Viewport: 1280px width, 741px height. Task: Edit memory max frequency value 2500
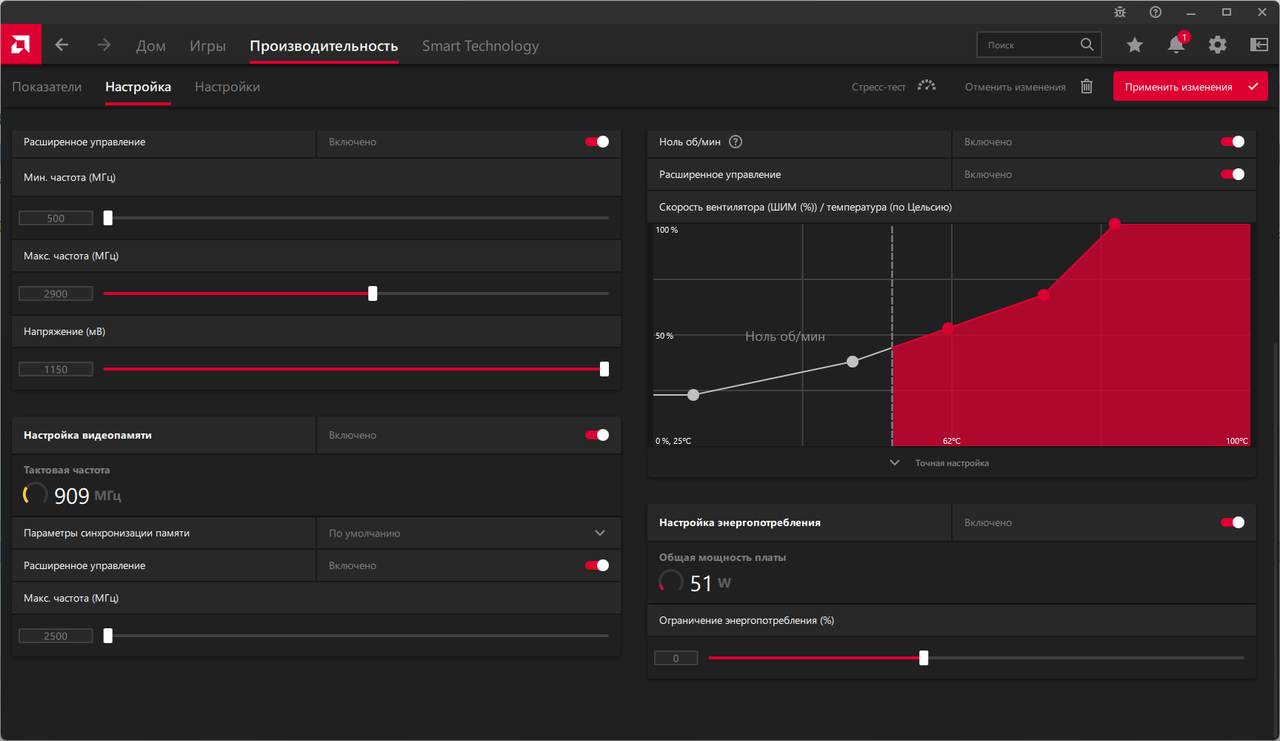click(56, 636)
